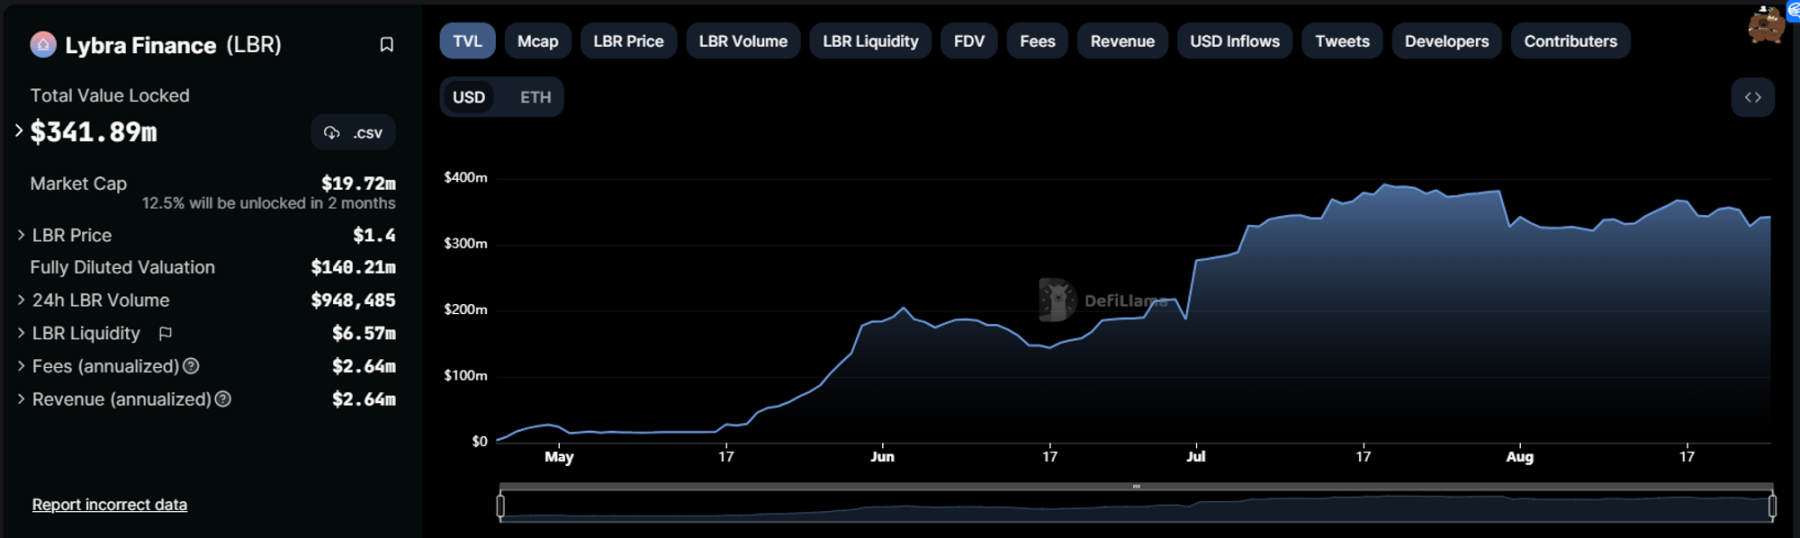Click left handle of chart range slider
Viewport: 1800px width, 538px height.
point(500,506)
